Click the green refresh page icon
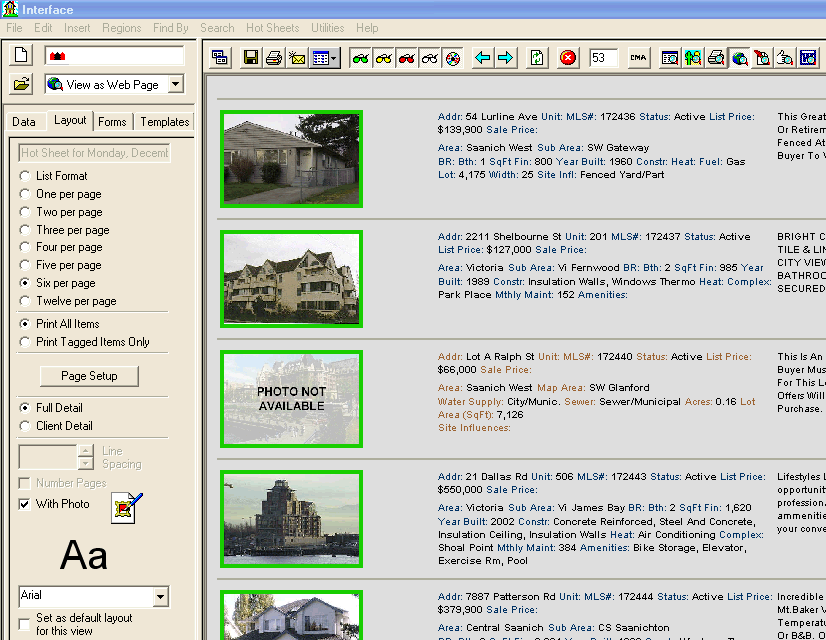Screen dimensions: 826x640 click(x=537, y=58)
